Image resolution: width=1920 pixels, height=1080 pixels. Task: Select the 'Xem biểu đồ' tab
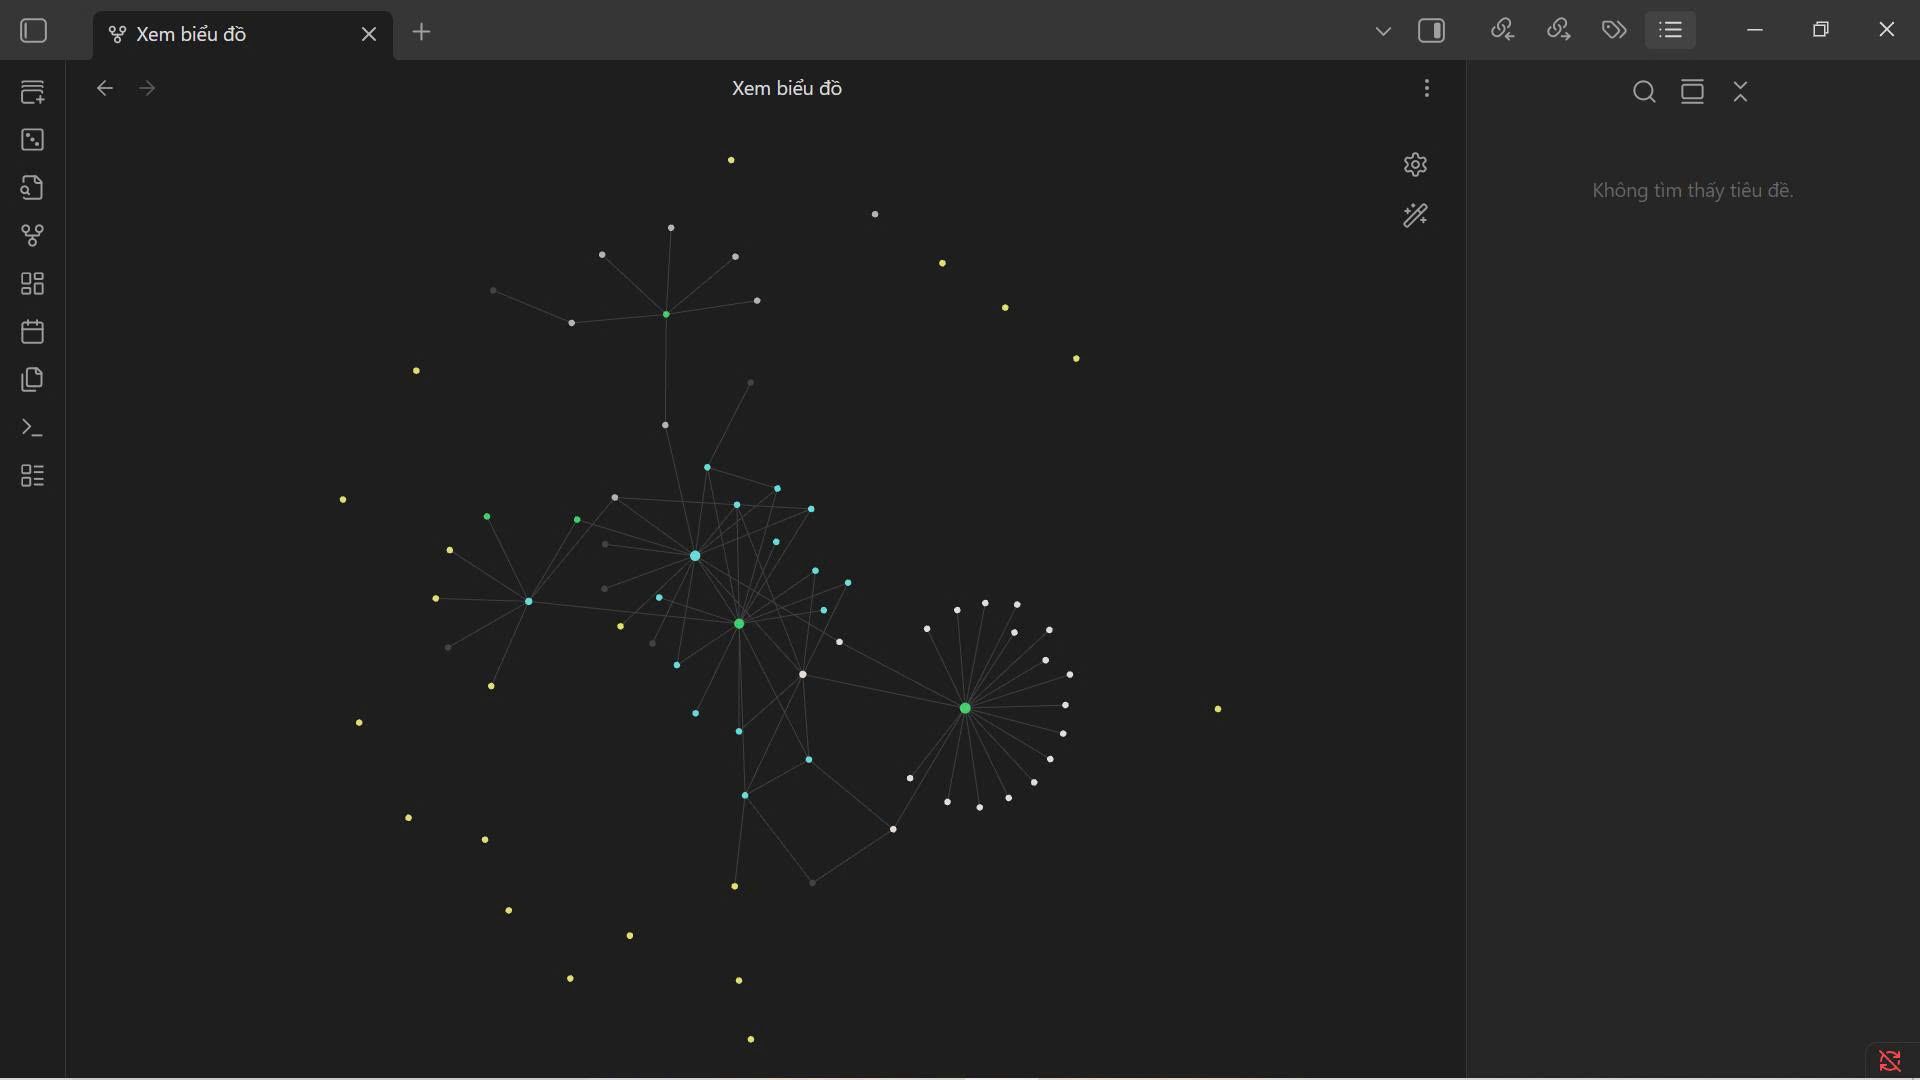(x=230, y=34)
